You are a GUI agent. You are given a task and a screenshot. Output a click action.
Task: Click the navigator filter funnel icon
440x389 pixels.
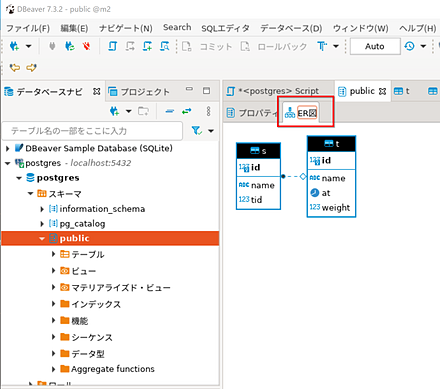(x=197, y=131)
